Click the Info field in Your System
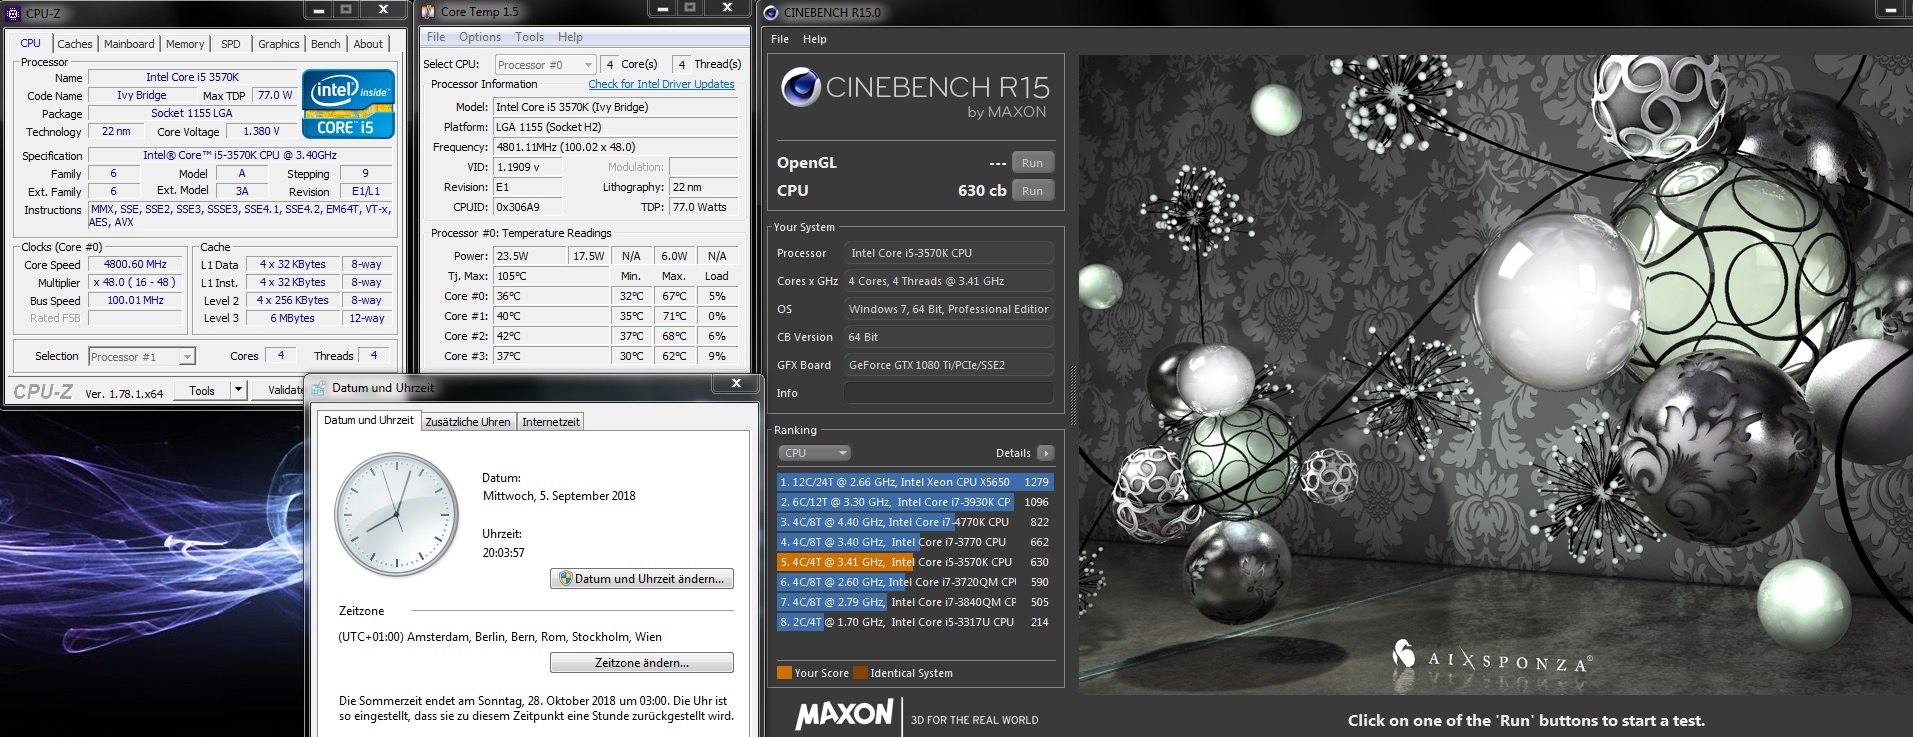Viewport: 1913px width, 737px height. pos(948,393)
